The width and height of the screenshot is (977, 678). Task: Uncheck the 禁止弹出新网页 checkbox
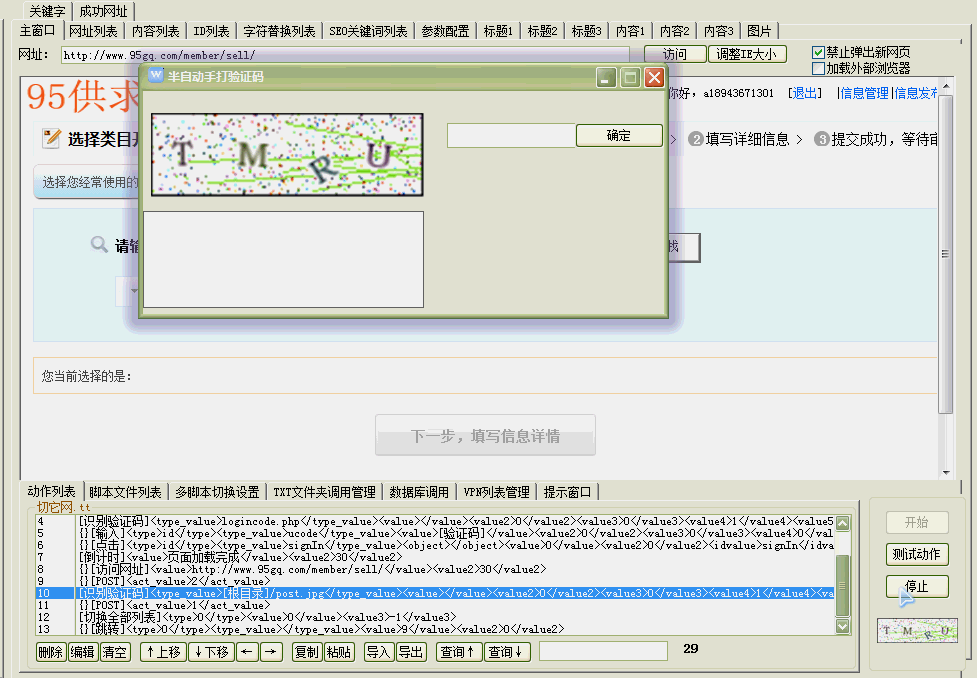[x=818, y=52]
